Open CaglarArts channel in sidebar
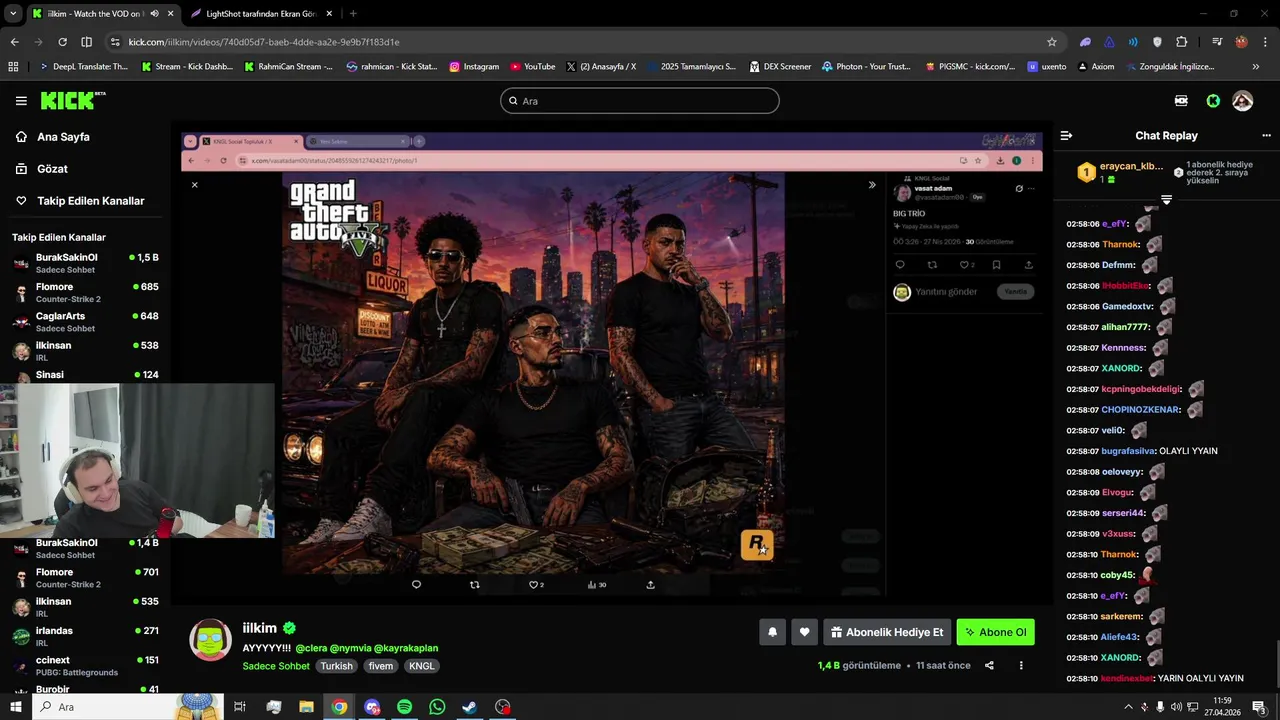This screenshot has height=720, width=1280. point(85,322)
